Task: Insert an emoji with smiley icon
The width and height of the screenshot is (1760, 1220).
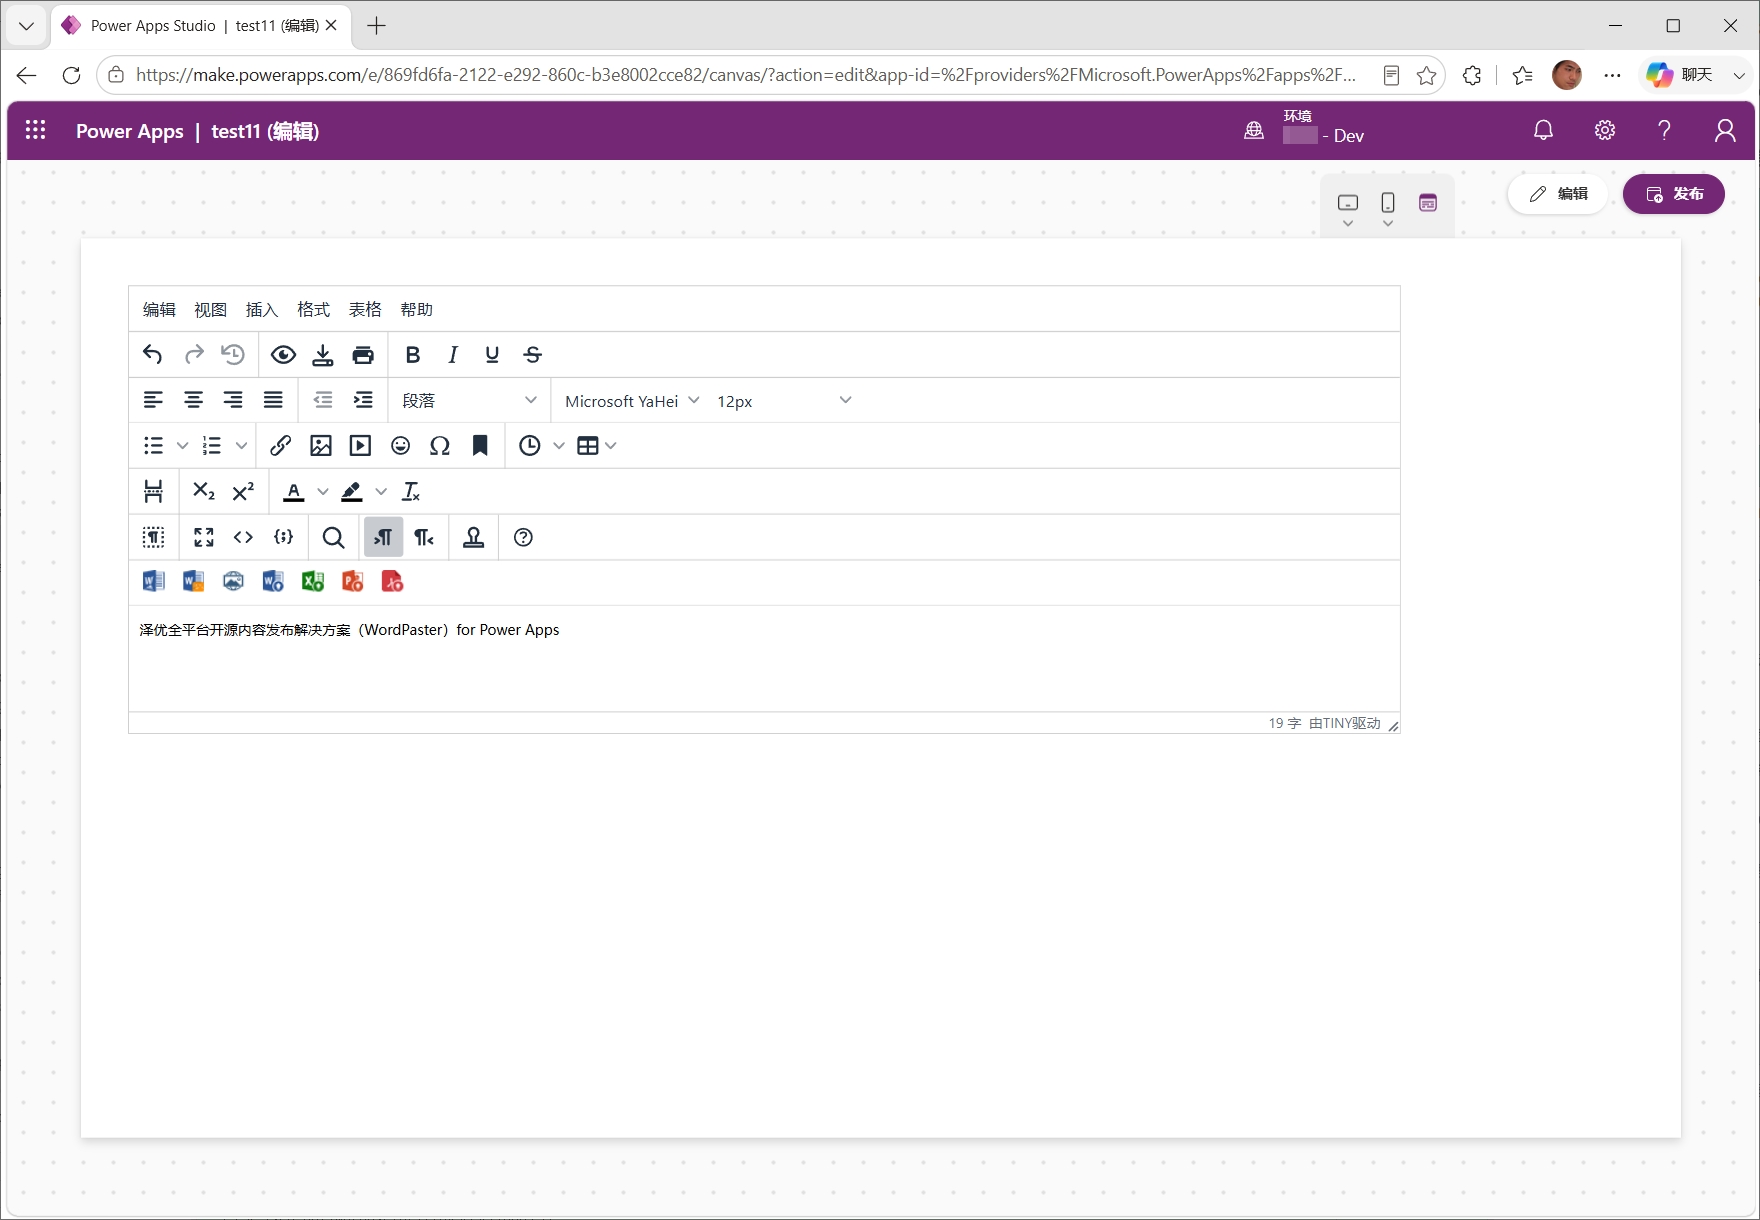Action: click(x=401, y=446)
